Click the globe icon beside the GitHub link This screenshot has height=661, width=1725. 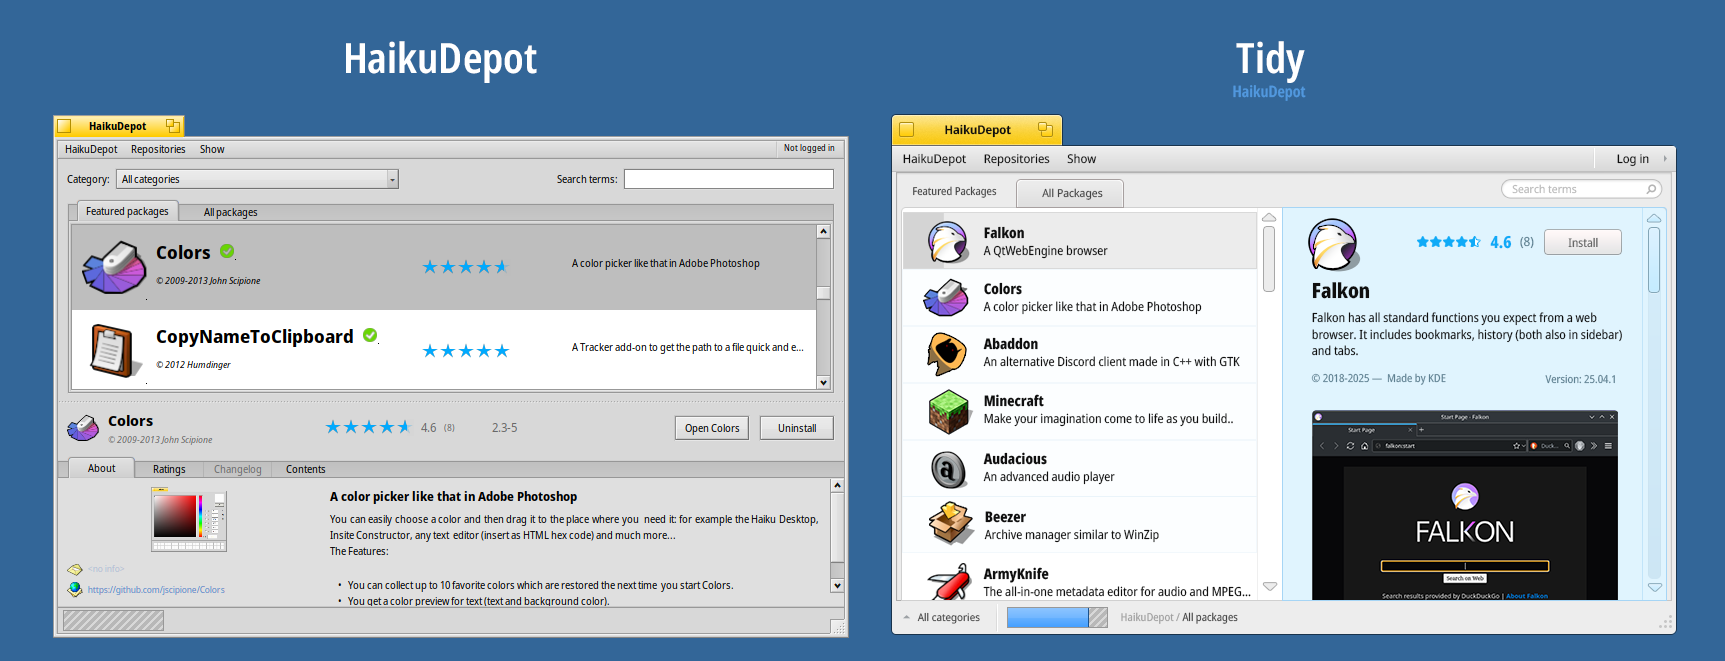(x=75, y=589)
